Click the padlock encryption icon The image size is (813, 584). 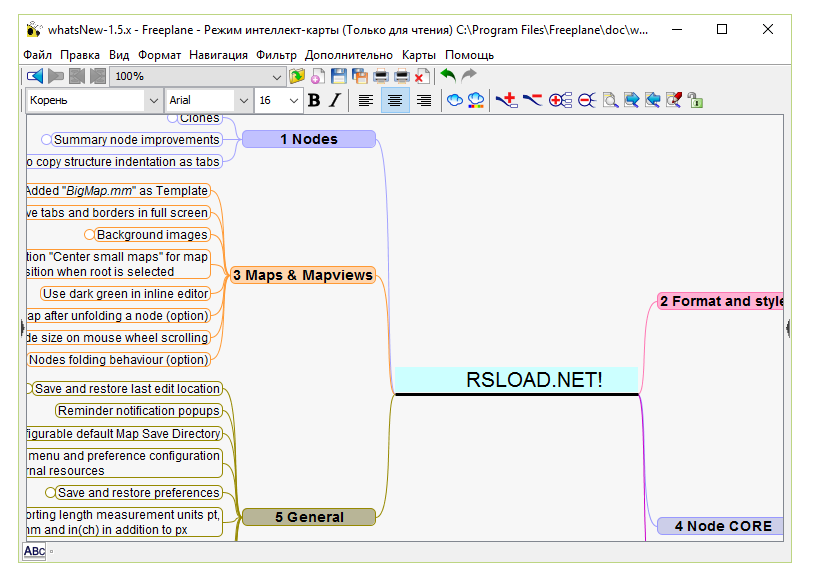(x=695, y=100)
